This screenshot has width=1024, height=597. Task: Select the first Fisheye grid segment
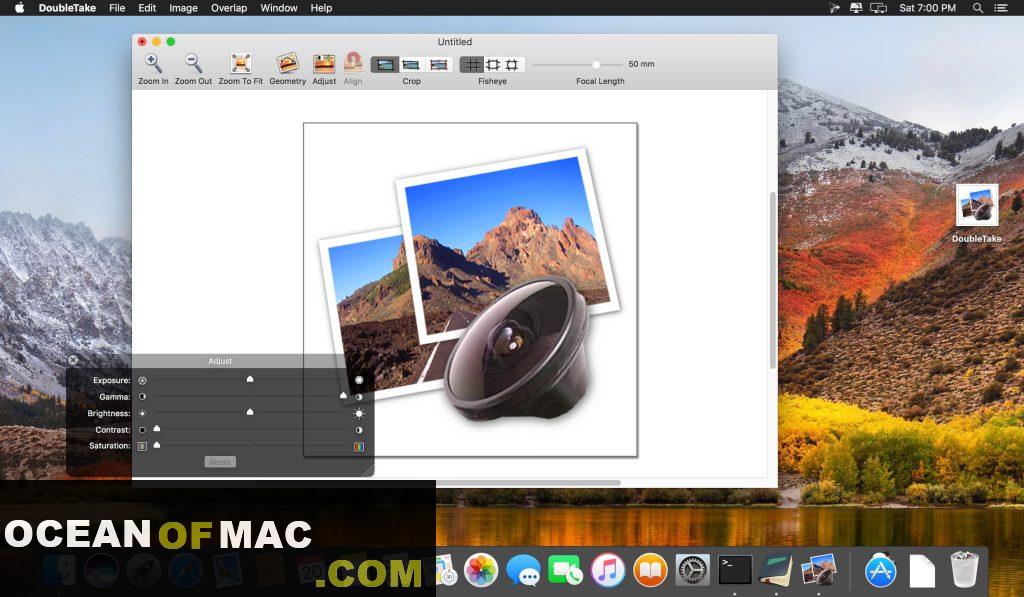click(472, 64)
